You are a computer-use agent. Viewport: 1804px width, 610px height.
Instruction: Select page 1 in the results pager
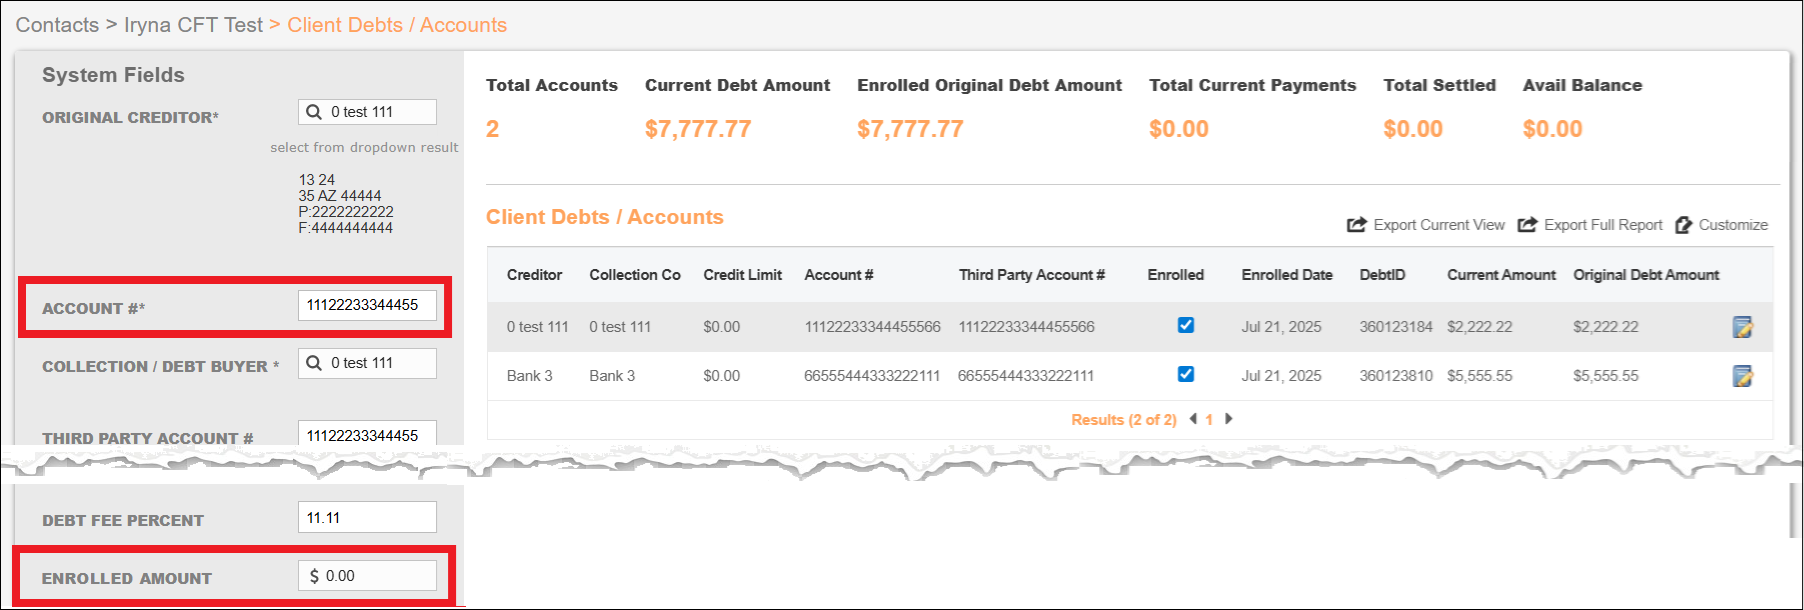click(x=1209, y=420)
